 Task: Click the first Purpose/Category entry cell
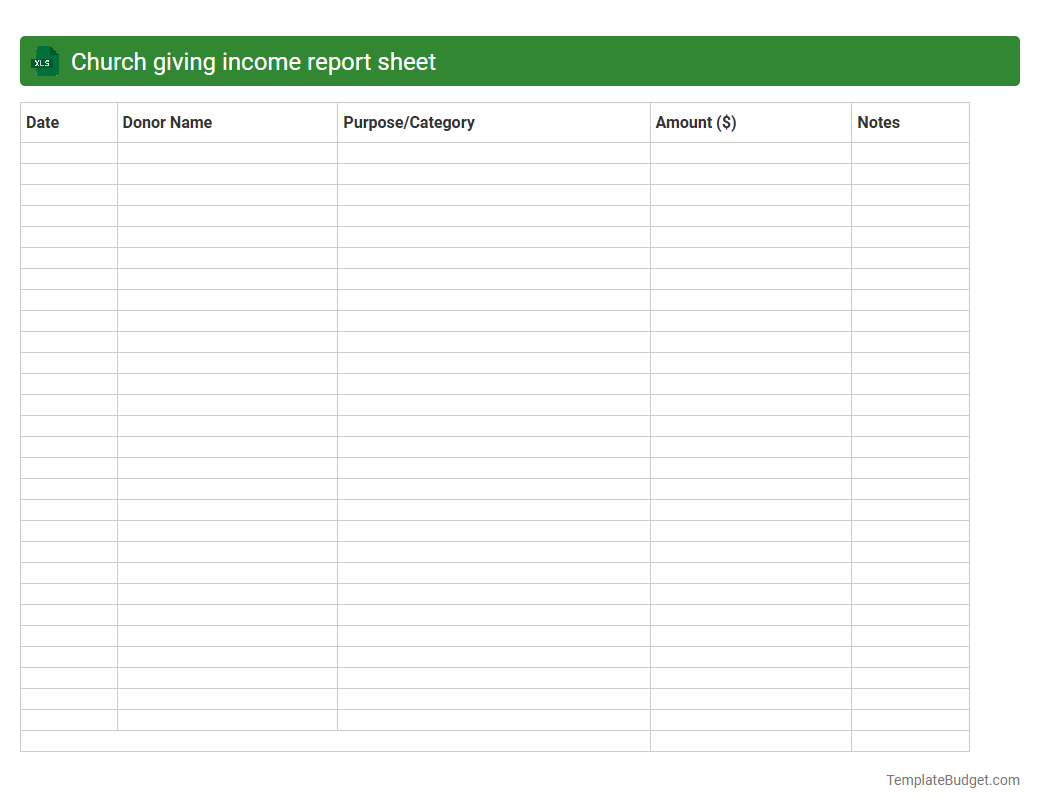click(x=494, y=152)
